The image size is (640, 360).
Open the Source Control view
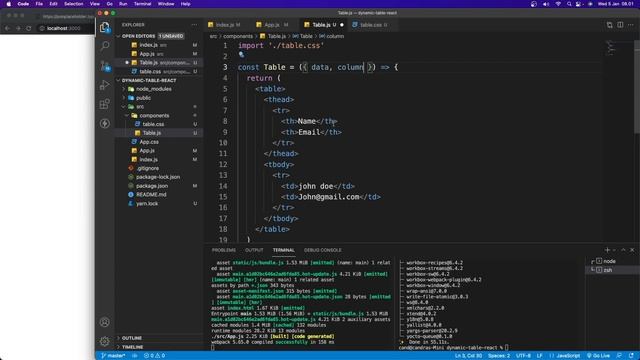(105, 66)
